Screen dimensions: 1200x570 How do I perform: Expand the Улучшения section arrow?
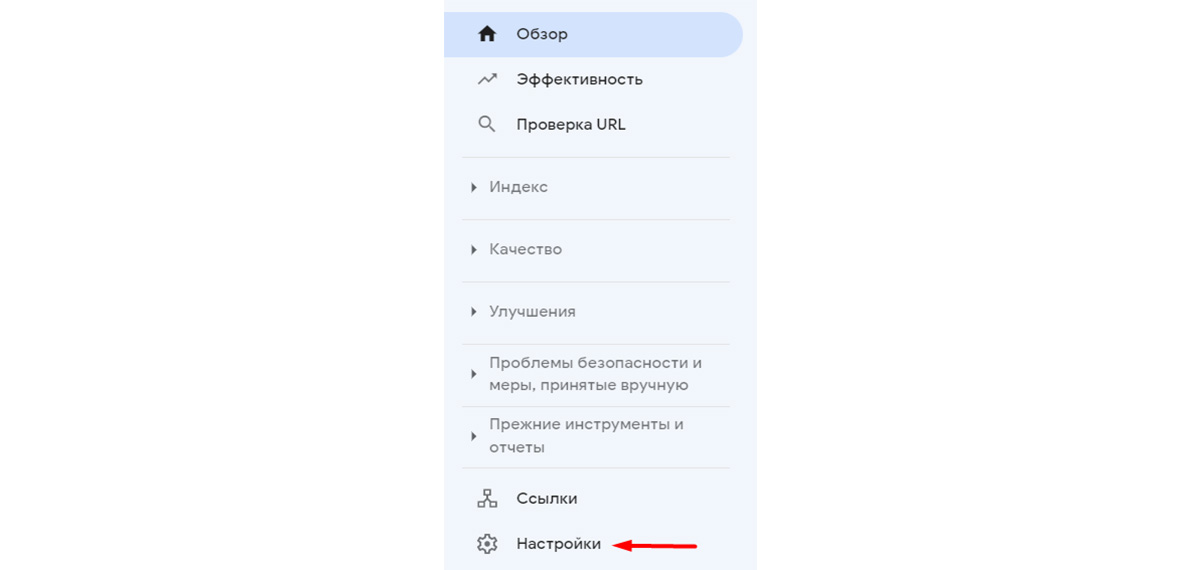474,312
